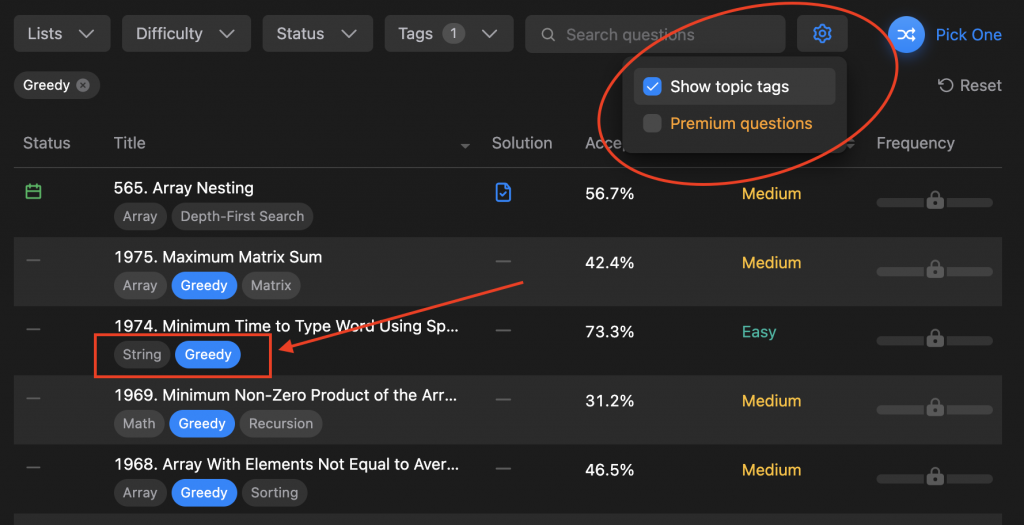Click lock icon on Array Nesting frequency
The height and width of the screenshot is (525, 1024).
pos(935,201)
